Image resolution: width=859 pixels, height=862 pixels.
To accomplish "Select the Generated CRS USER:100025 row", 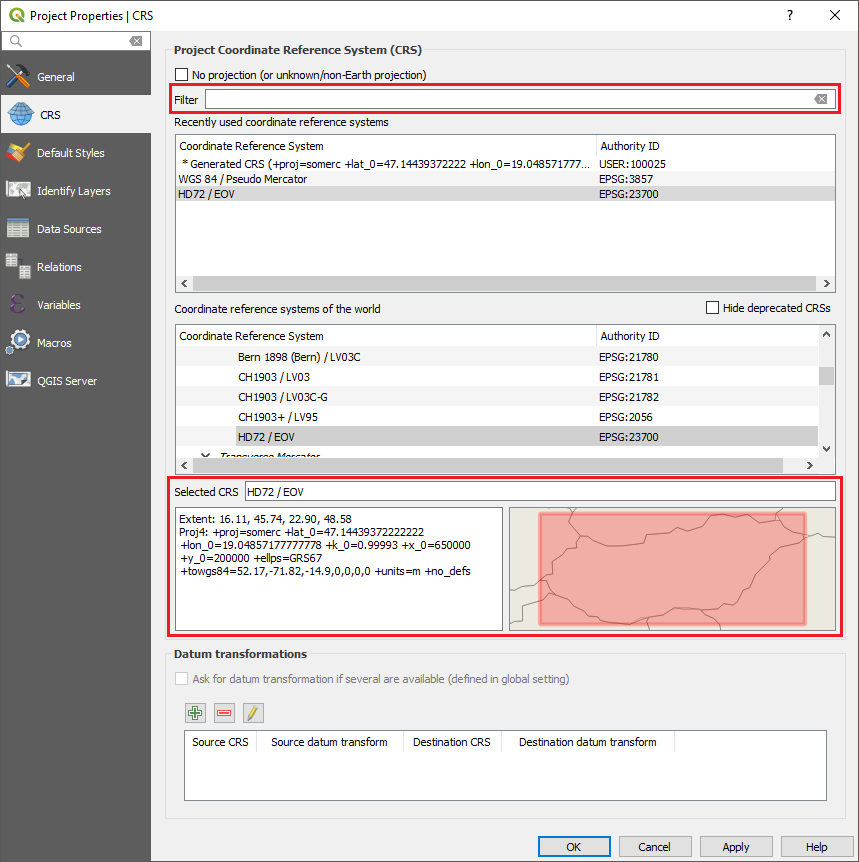I will pos(505,164).
